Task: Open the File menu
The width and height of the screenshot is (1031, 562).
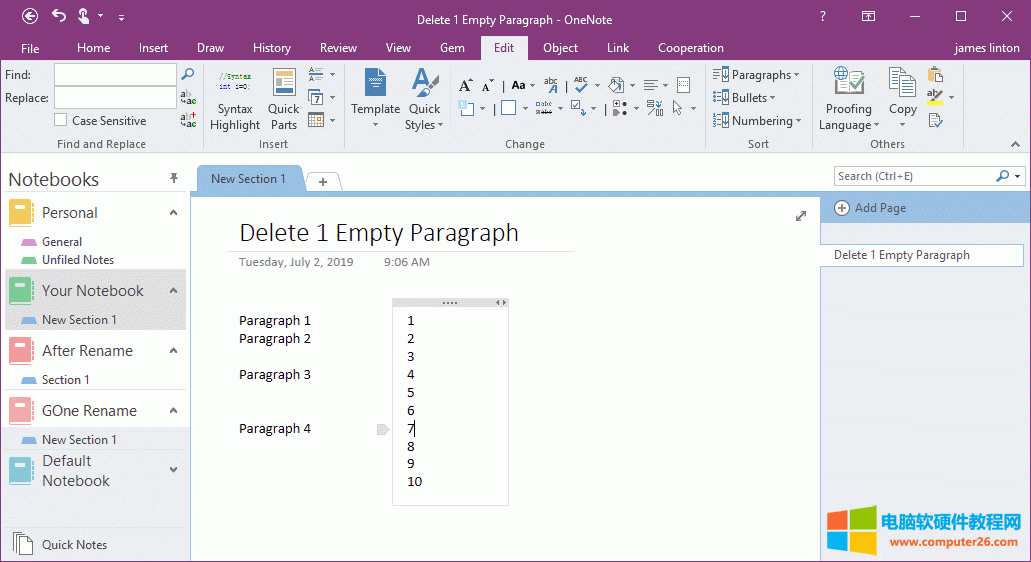Action: pos(30,48)
